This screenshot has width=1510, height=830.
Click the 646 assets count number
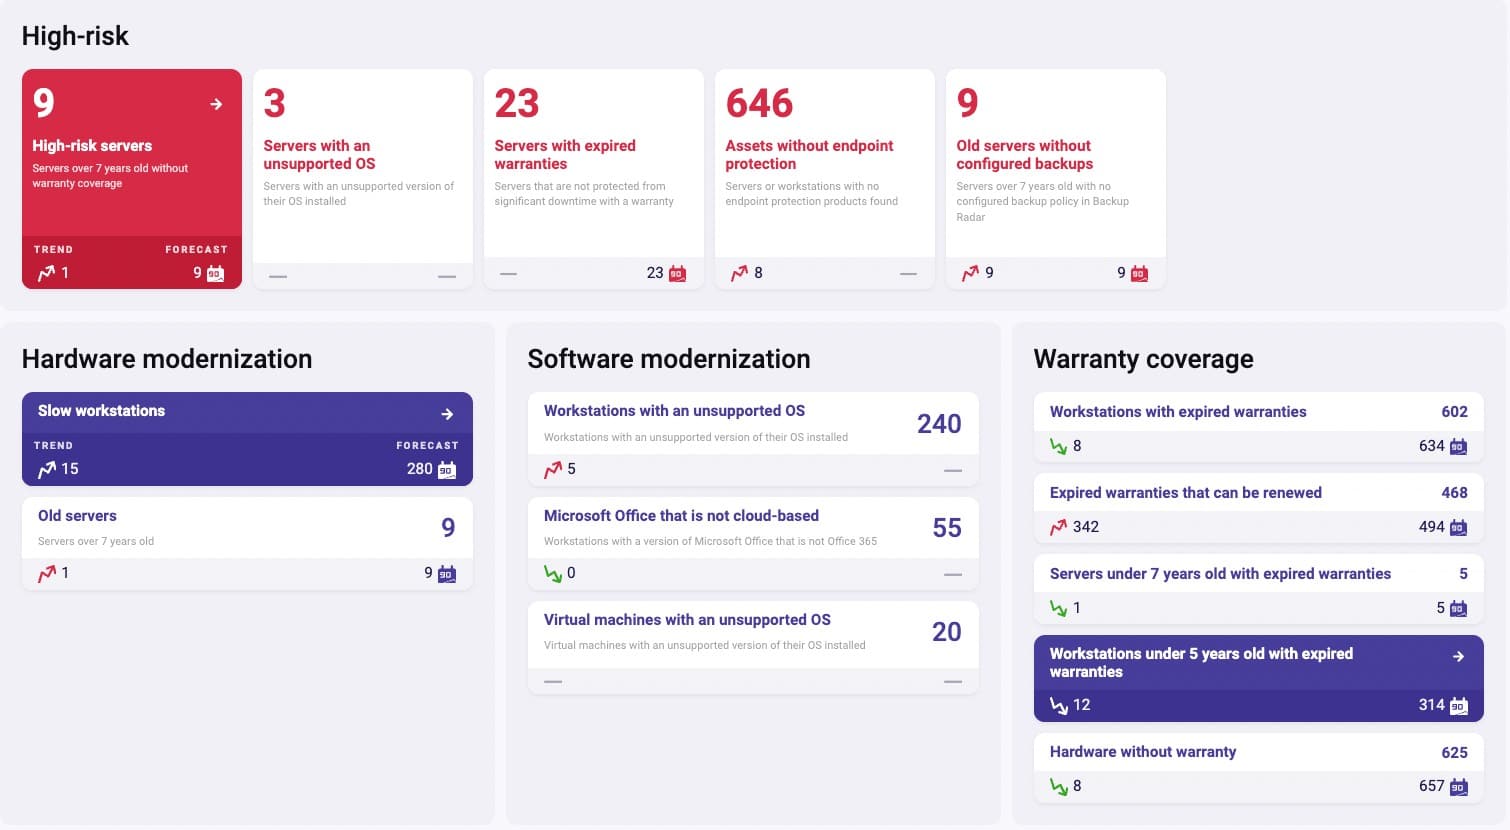(x=759, y=104)
